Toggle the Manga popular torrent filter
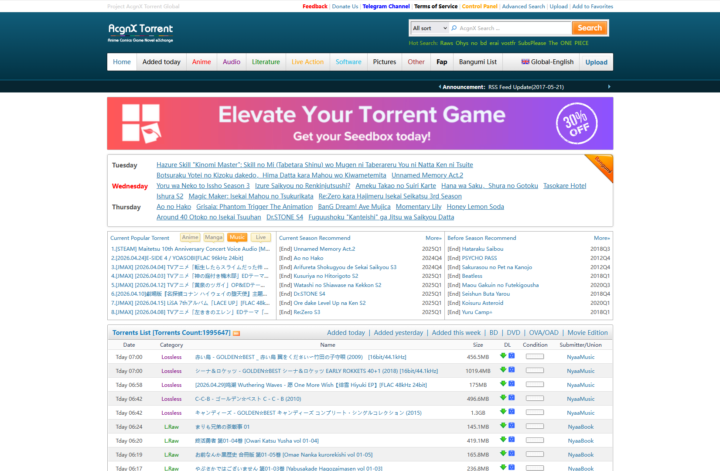This screenshot has width=720, height=471. [x=214, y=237]
